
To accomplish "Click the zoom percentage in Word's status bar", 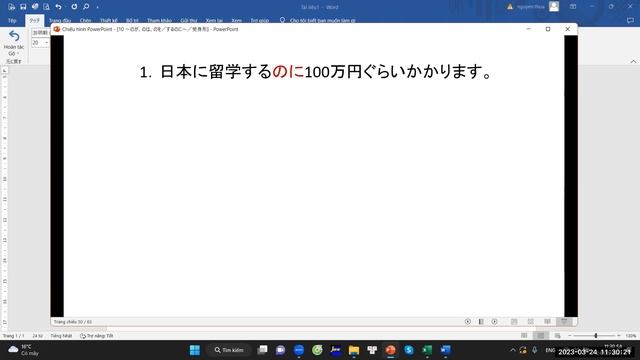I will click(x=631, y=336).
